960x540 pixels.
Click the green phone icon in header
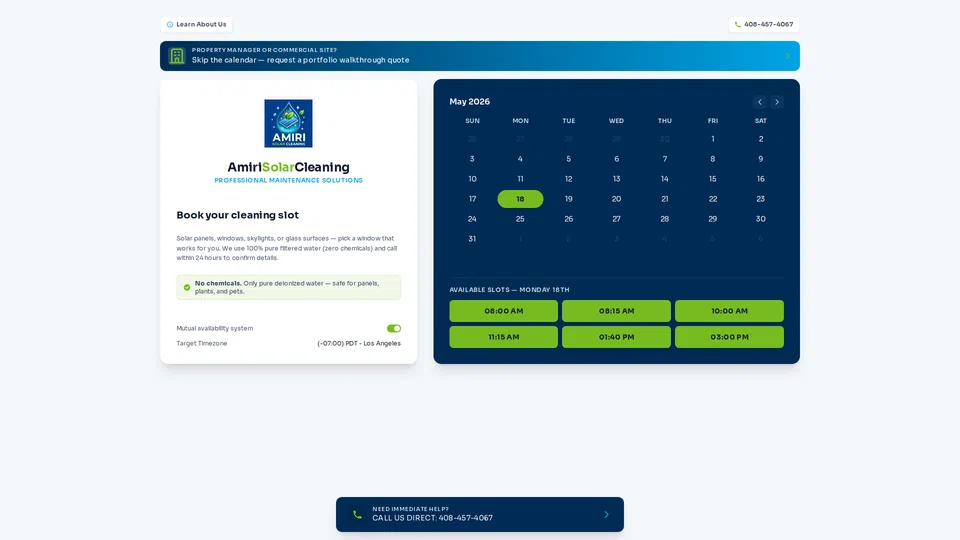[x=737, y=24]
